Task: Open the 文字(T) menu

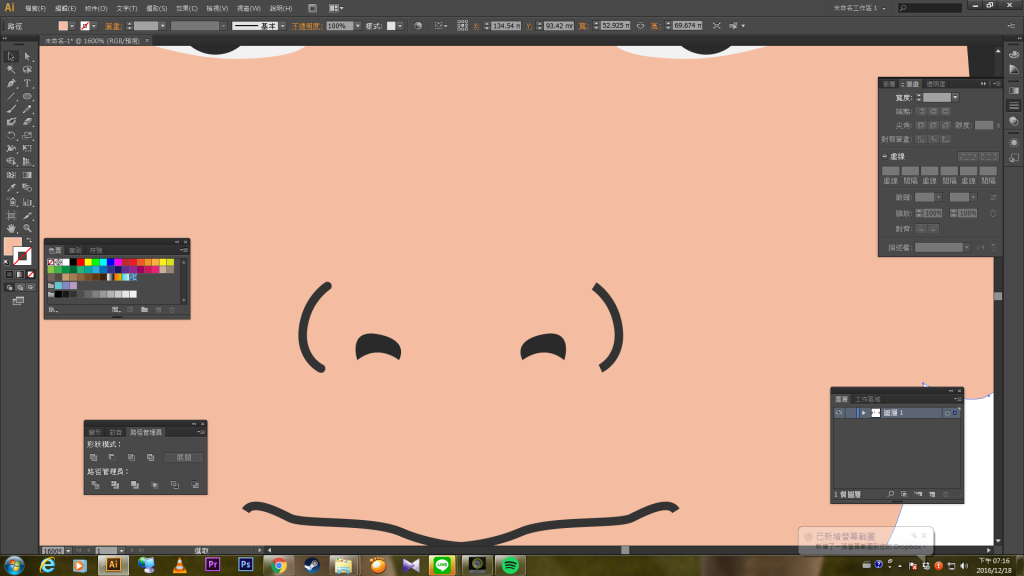Action: [127, 8]
